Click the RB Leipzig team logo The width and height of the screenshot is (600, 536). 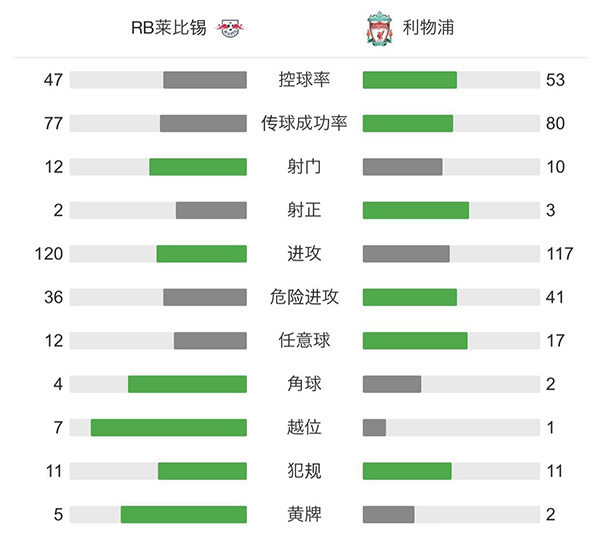click(231, 28)
